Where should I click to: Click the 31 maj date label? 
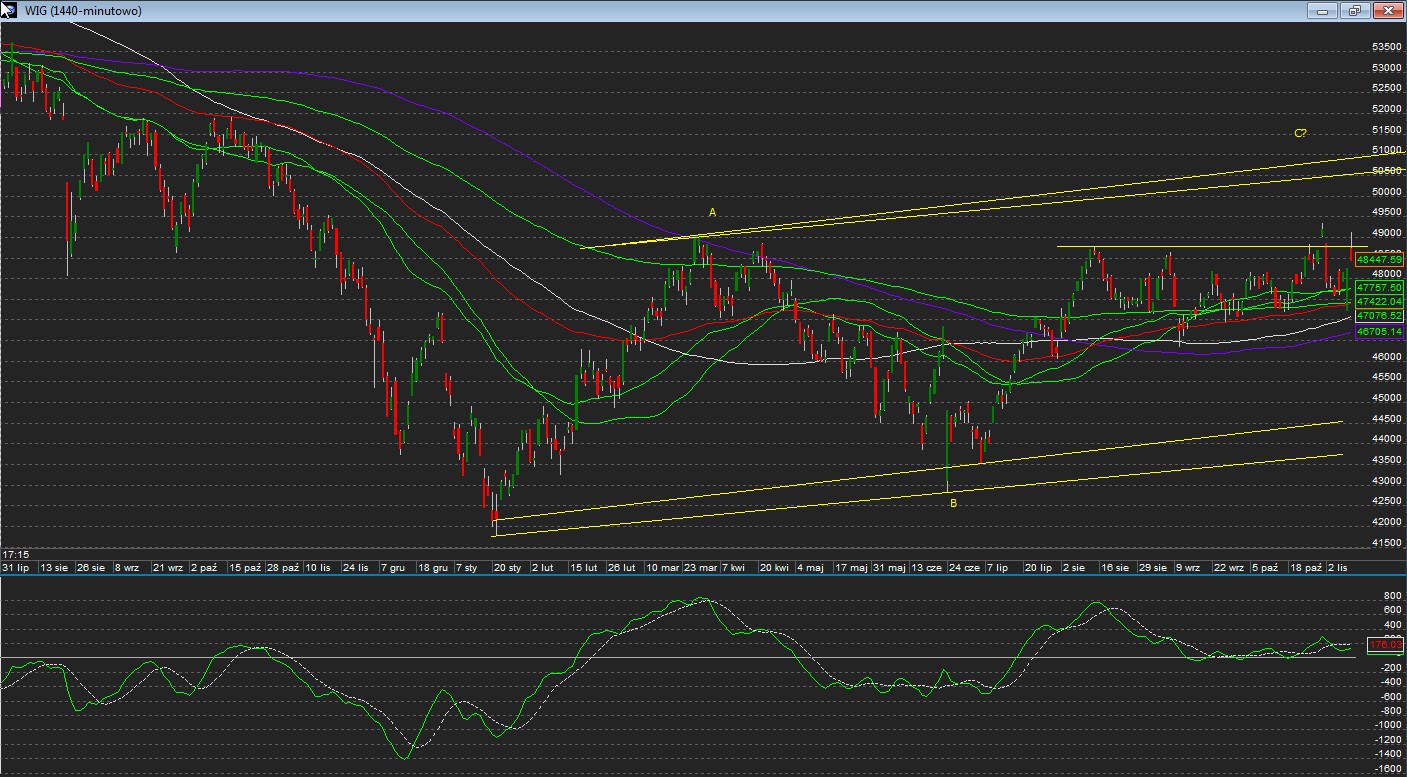click(889, 567)
